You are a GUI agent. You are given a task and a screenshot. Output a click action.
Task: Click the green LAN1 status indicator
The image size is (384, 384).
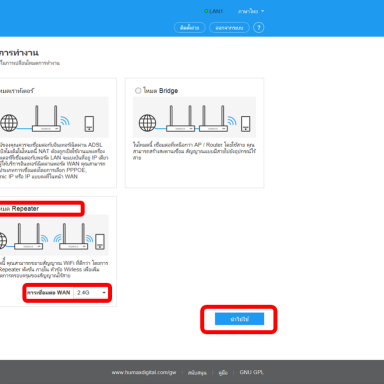(214, 11)
